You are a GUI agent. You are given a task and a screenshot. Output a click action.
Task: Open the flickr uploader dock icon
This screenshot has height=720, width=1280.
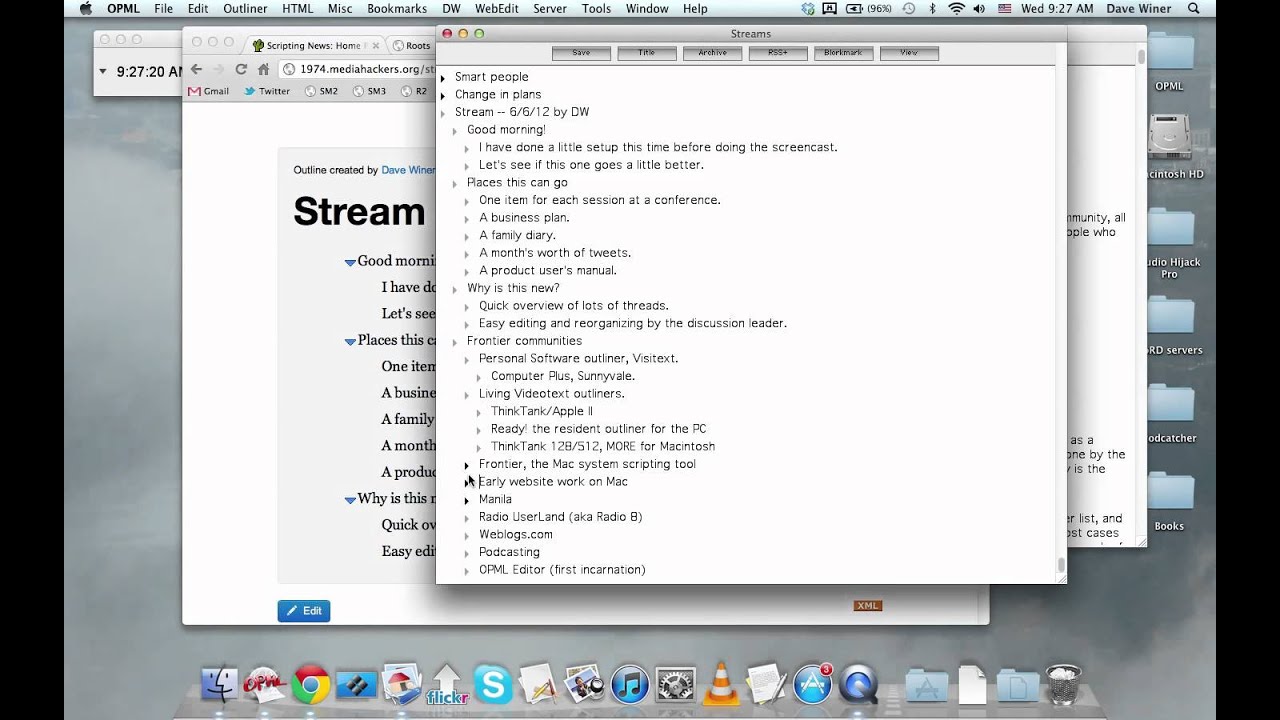point(446,684)
